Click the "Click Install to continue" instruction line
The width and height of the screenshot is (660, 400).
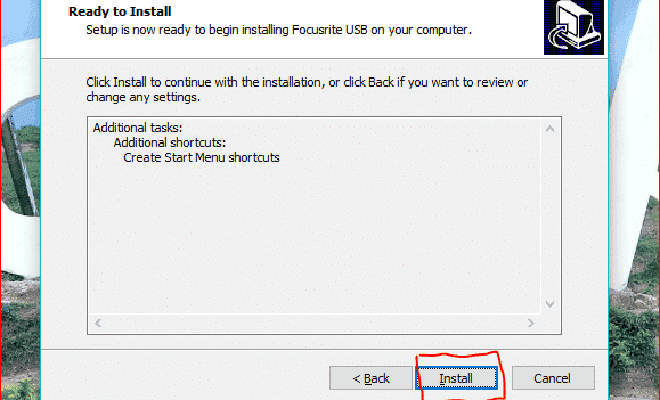click(x=307, y=82)
